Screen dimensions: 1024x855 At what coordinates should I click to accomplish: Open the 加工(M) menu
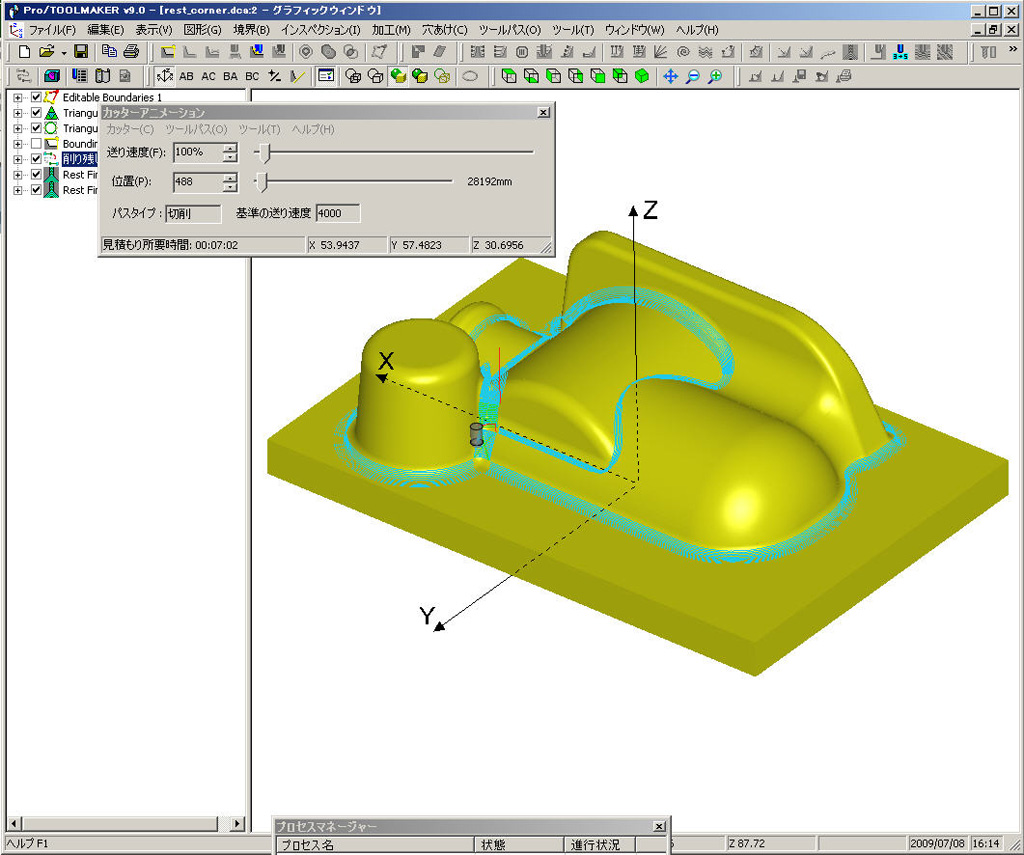tap(391, 30)
